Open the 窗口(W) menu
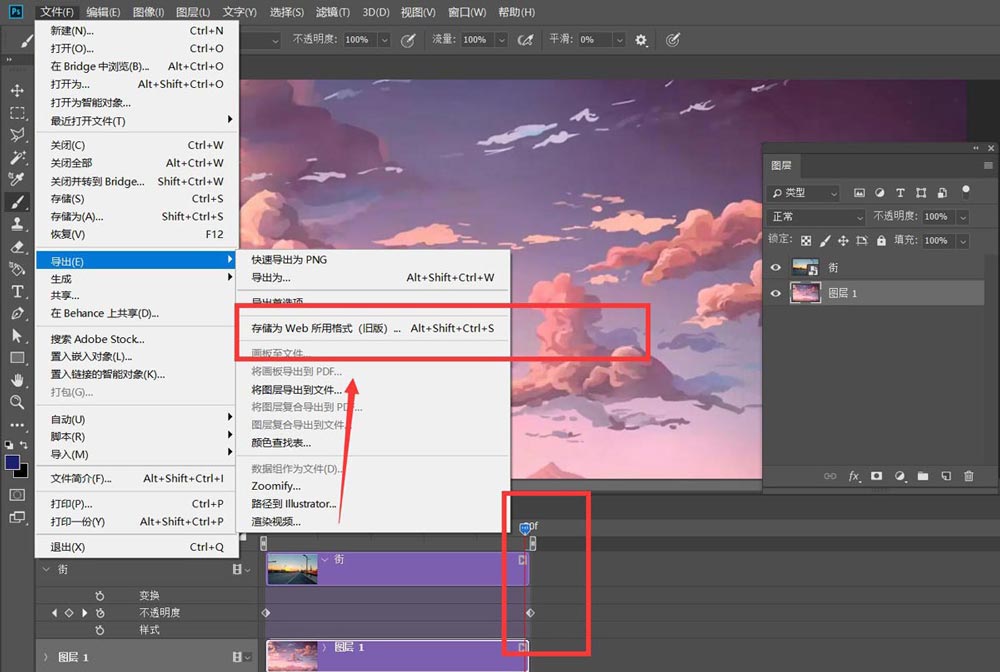The height and width of the screenshot is (672, 1000). pos(467,12)
